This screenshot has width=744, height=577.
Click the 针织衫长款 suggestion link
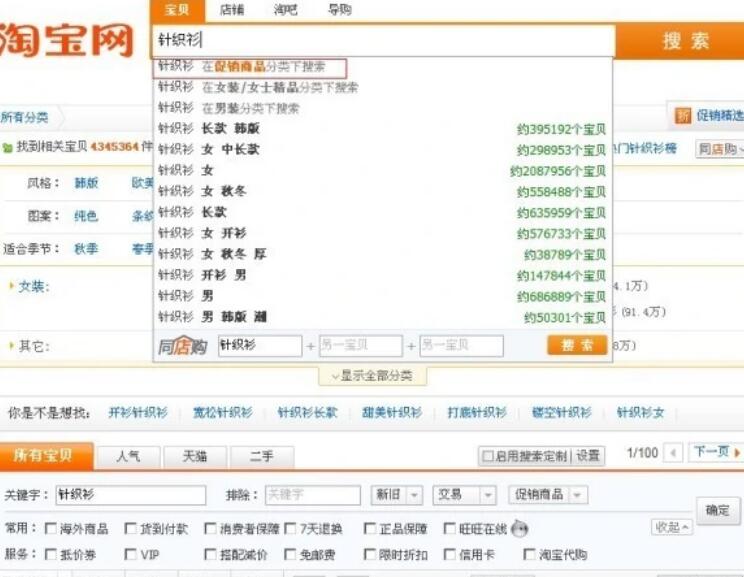click(x=307, y=413)
